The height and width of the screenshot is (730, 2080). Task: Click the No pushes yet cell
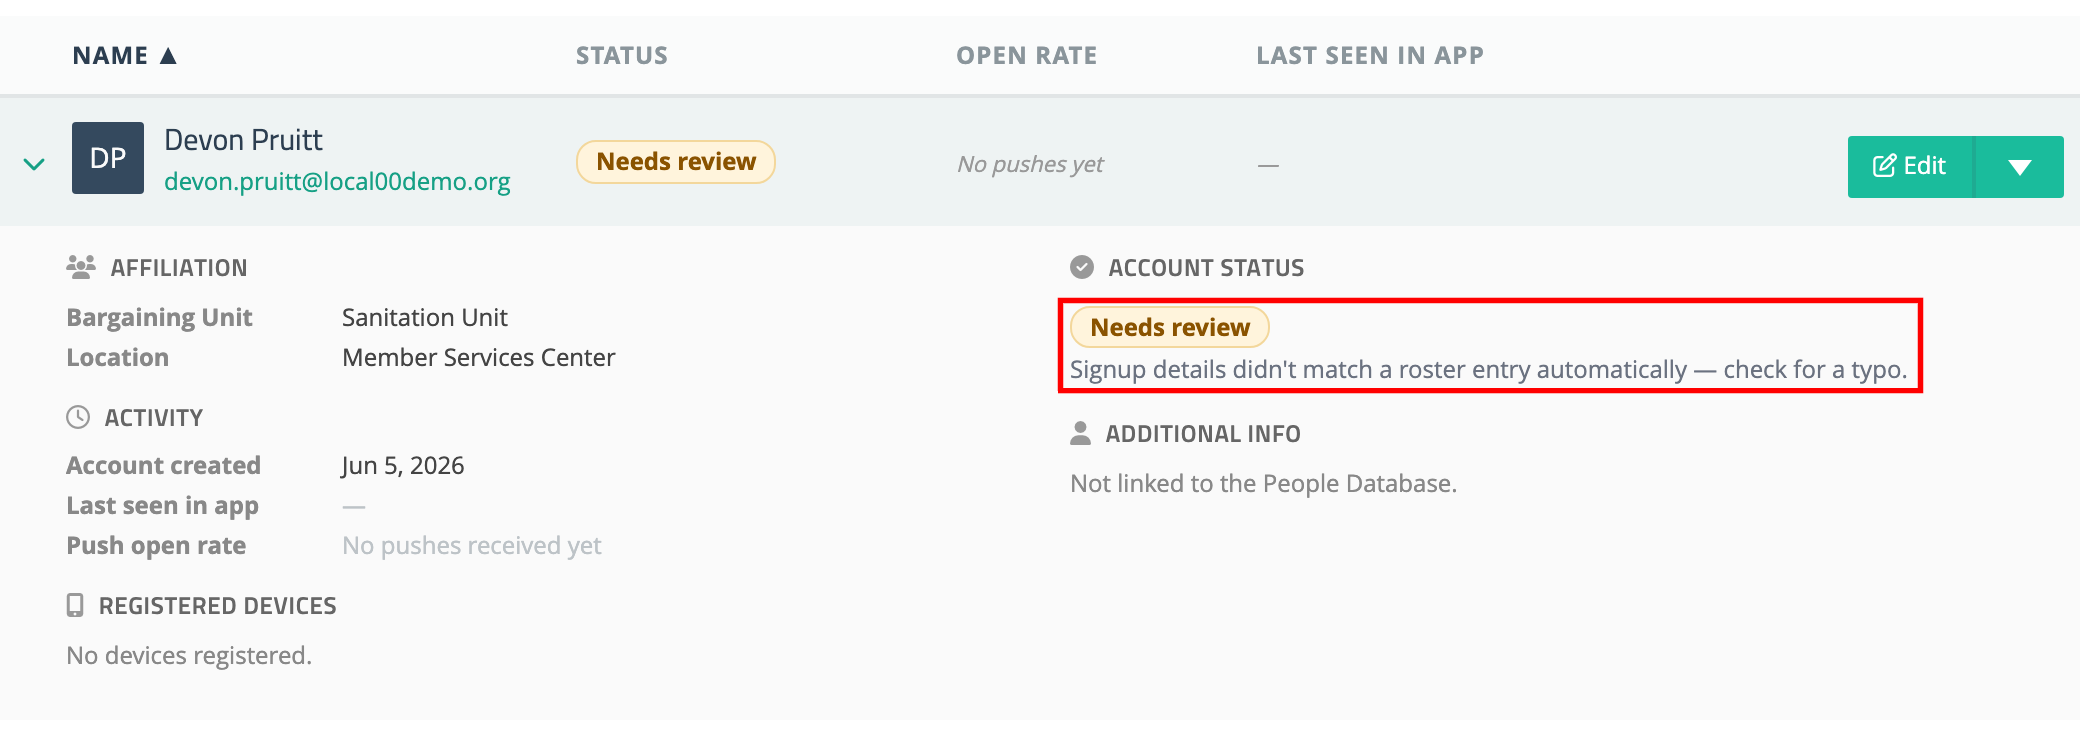click(x=1030, y=164)
